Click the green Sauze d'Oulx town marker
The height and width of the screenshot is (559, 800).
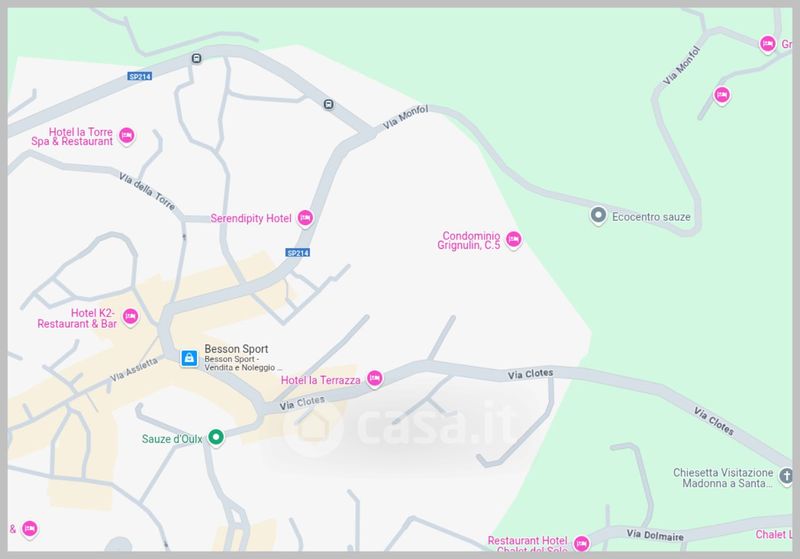[216, 437]
